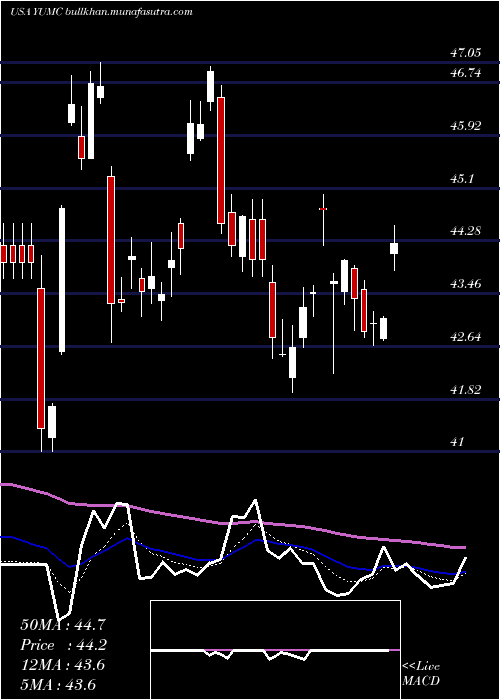Click the 43.46 price axis label

(465, 283)
